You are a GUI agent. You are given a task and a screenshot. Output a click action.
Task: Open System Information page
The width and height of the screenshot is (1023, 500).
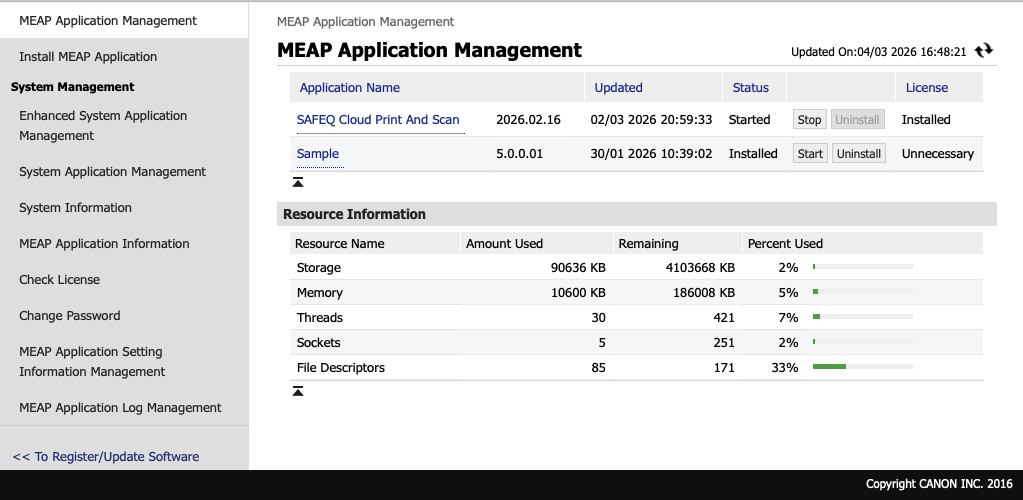coord(75,208)
